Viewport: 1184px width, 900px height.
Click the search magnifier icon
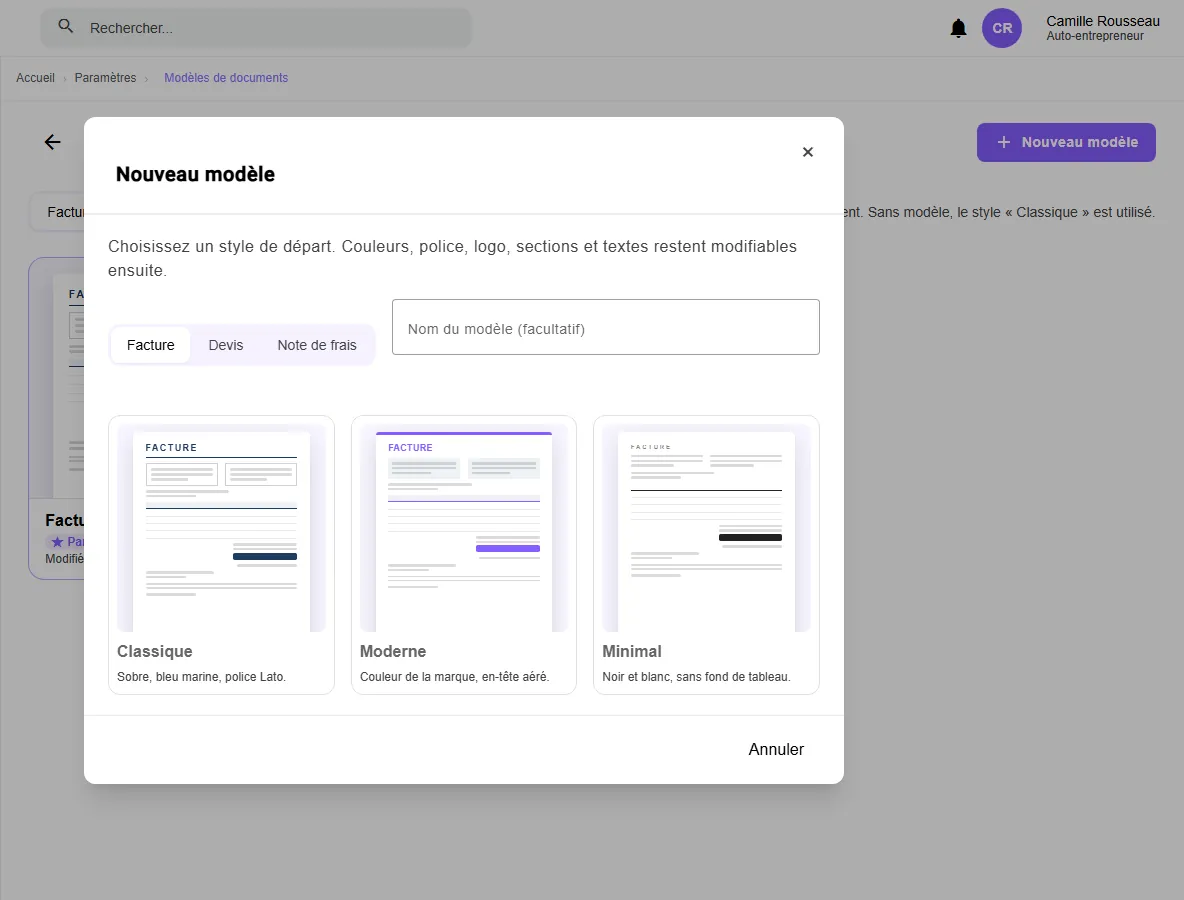[x=66, y=26]
